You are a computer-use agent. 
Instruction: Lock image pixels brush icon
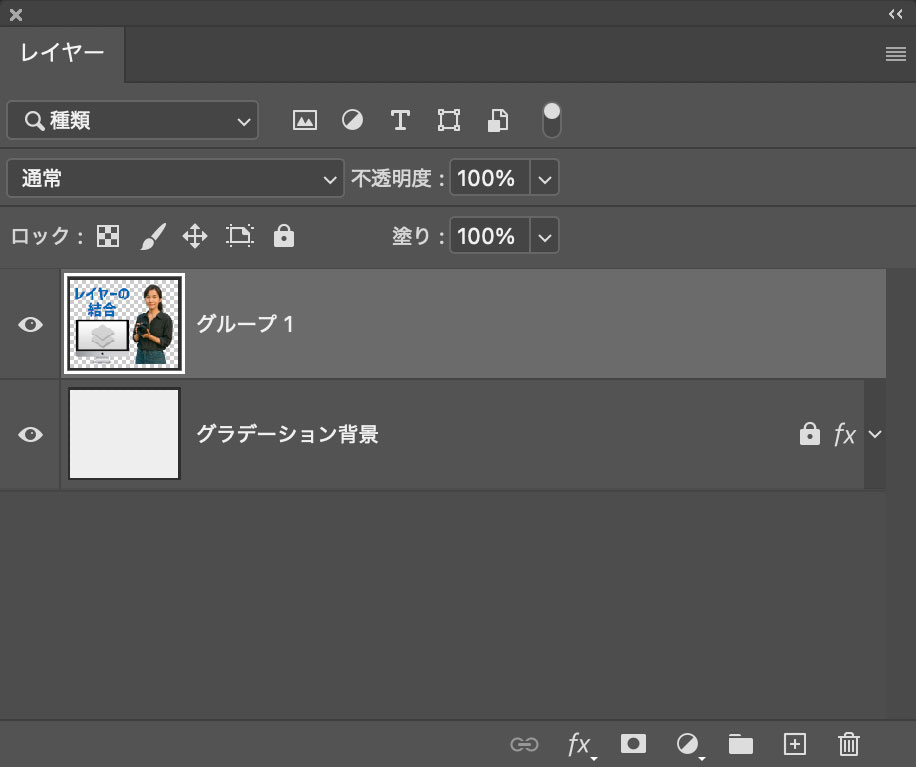coord(153,237)
